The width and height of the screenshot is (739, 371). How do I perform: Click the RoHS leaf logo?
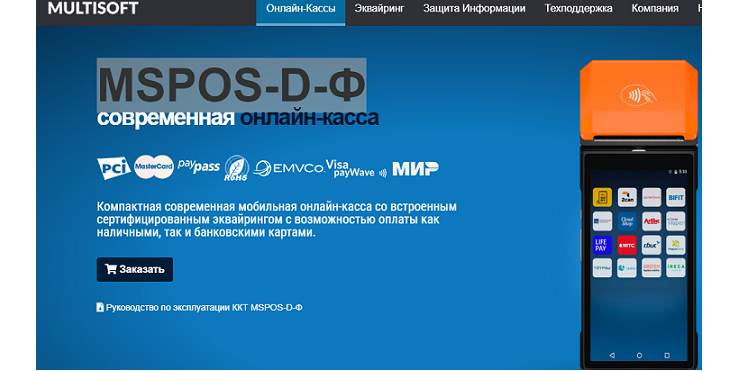[x=236, y=168]
